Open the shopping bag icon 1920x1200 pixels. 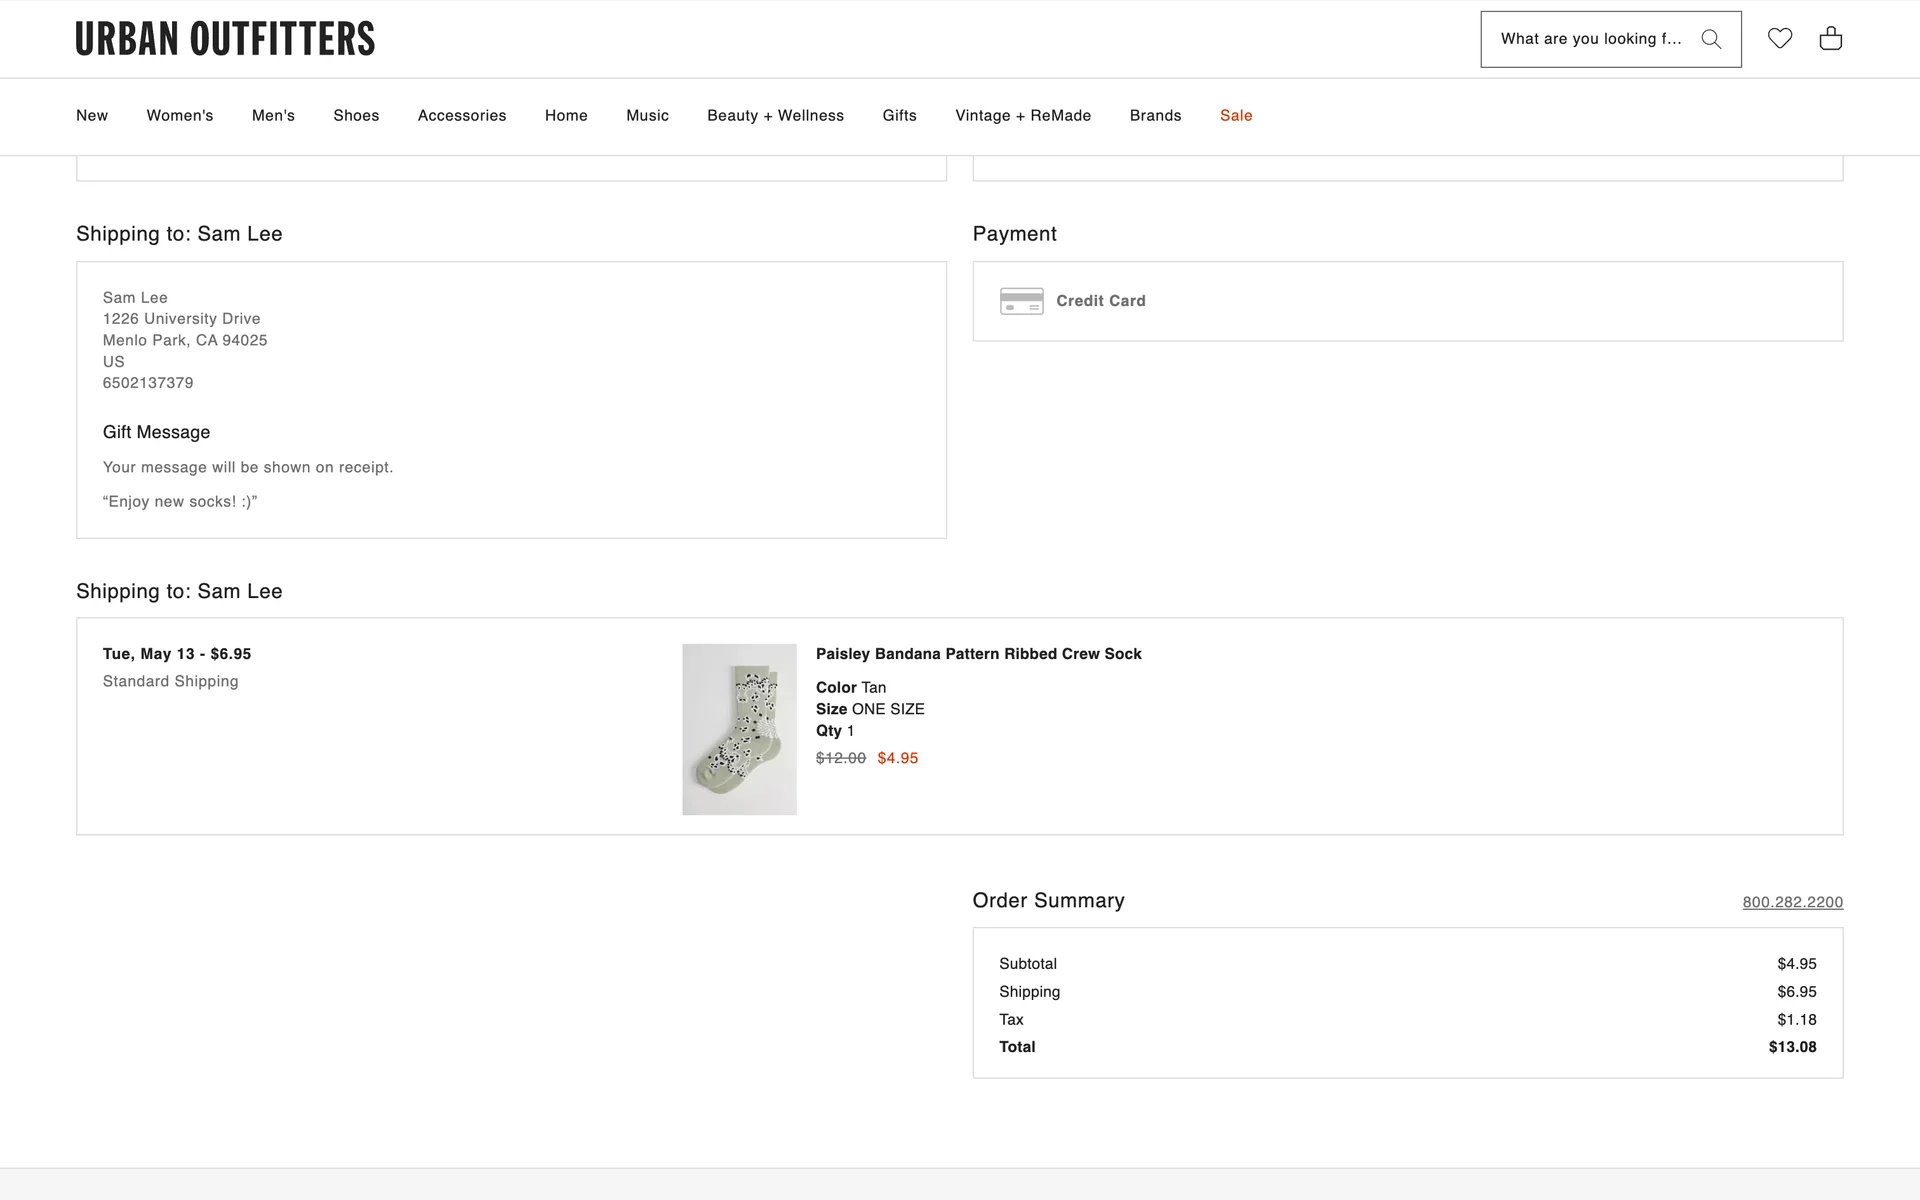pos(1830,38)
